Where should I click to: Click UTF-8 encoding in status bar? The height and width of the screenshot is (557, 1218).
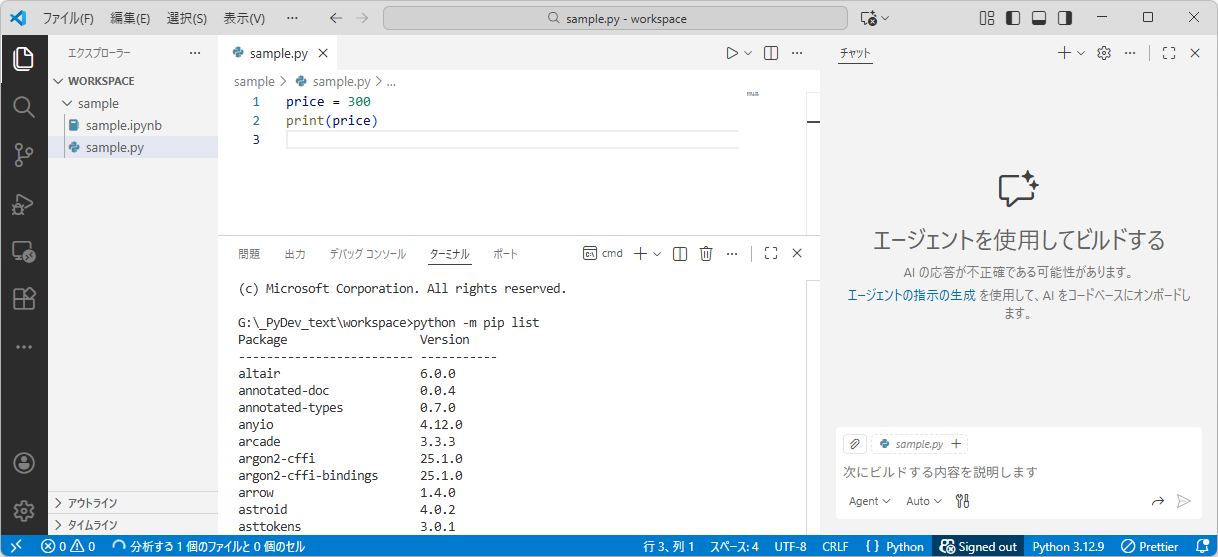(790, 546)
